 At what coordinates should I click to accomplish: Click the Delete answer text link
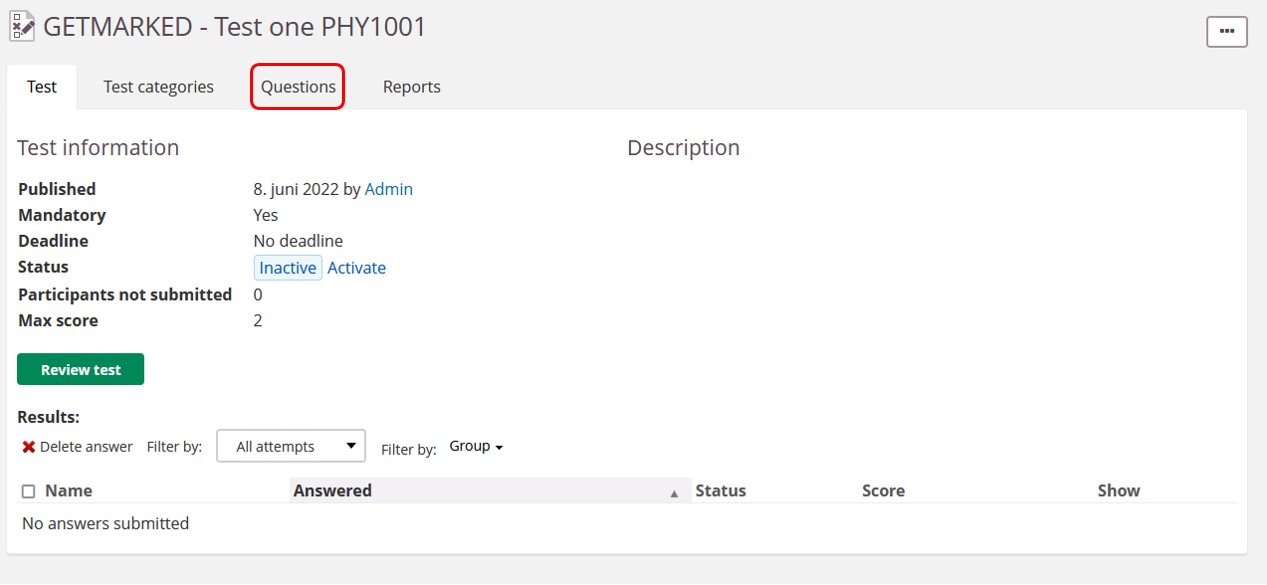click(x=86, y=447)
